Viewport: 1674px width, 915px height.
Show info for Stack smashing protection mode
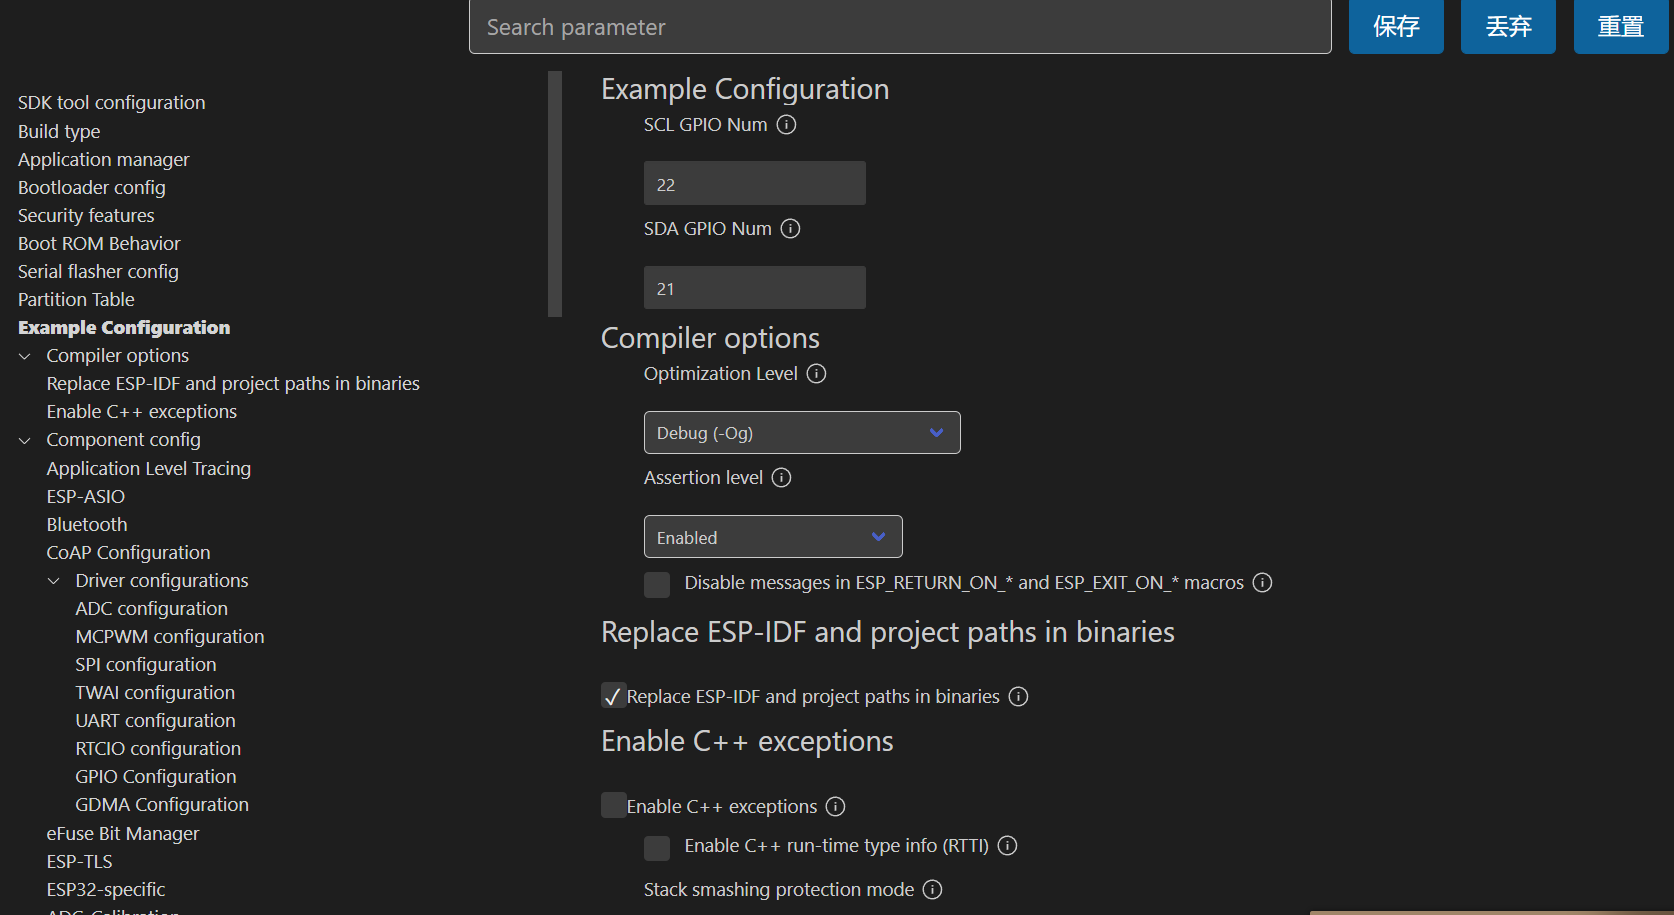933,890
